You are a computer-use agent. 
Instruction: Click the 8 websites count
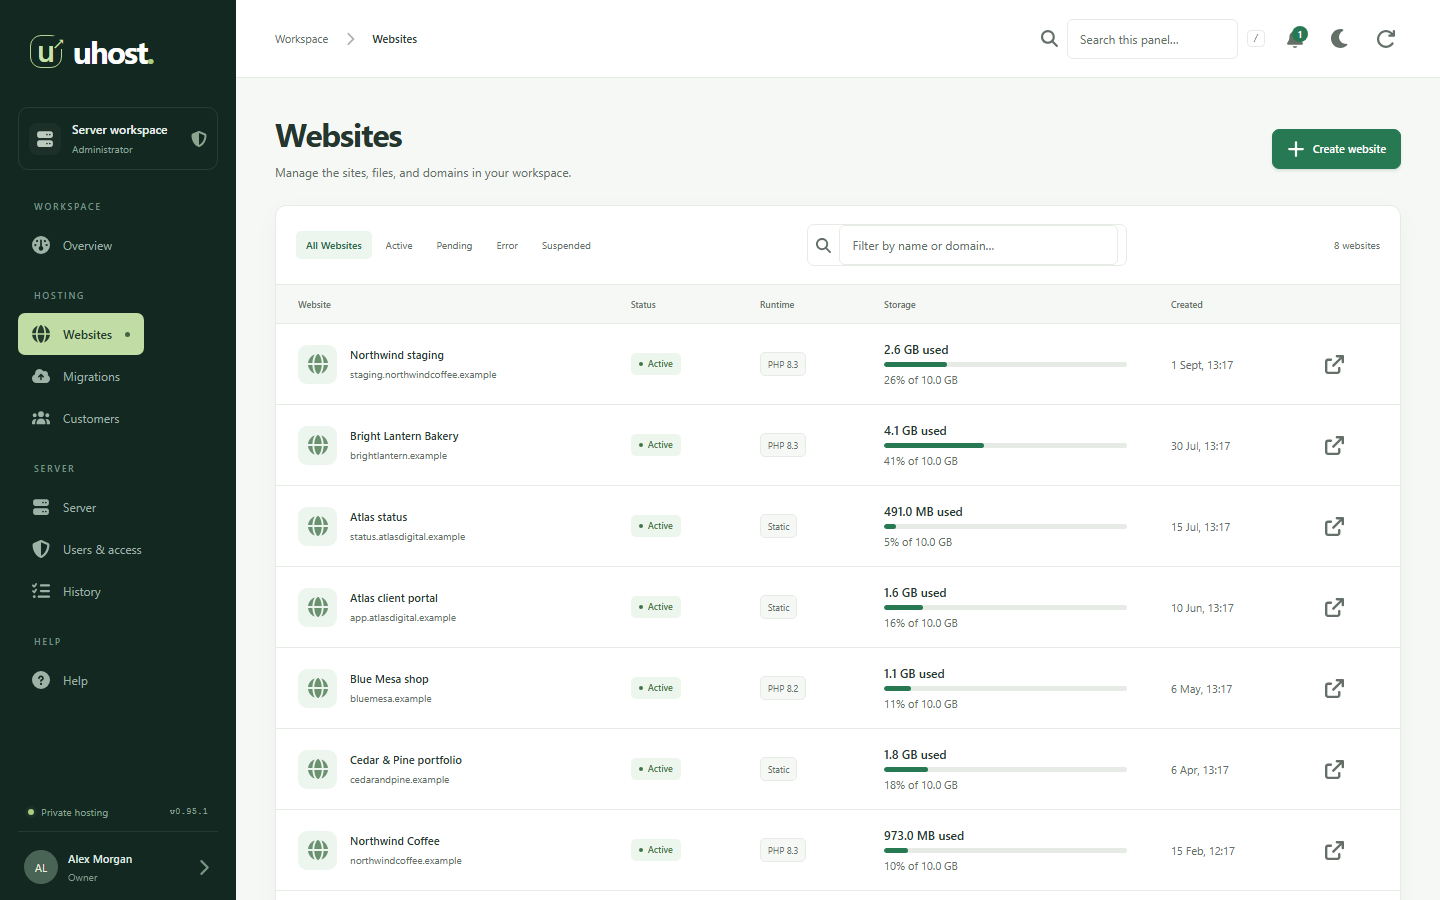(1356, 246)
